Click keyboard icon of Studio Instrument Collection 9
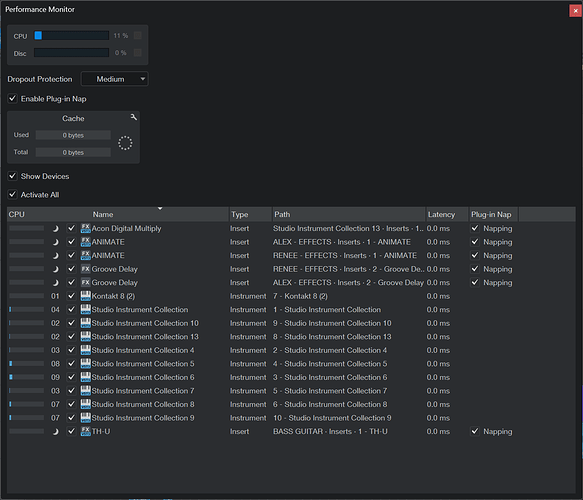This screenshot has width=583, height=500. [x=86, y=418]
